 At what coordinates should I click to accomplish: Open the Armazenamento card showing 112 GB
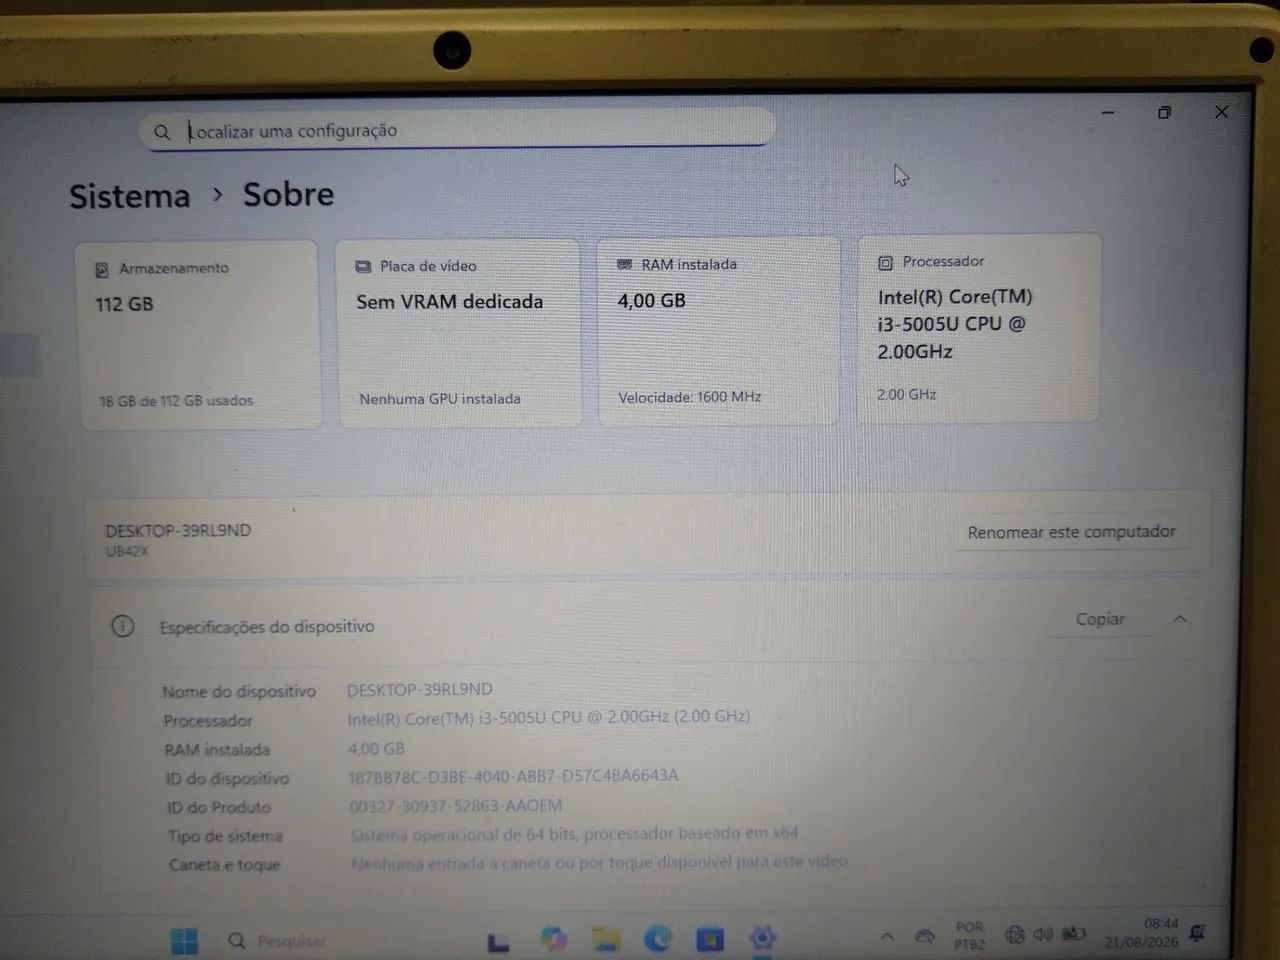click(199, 334)
